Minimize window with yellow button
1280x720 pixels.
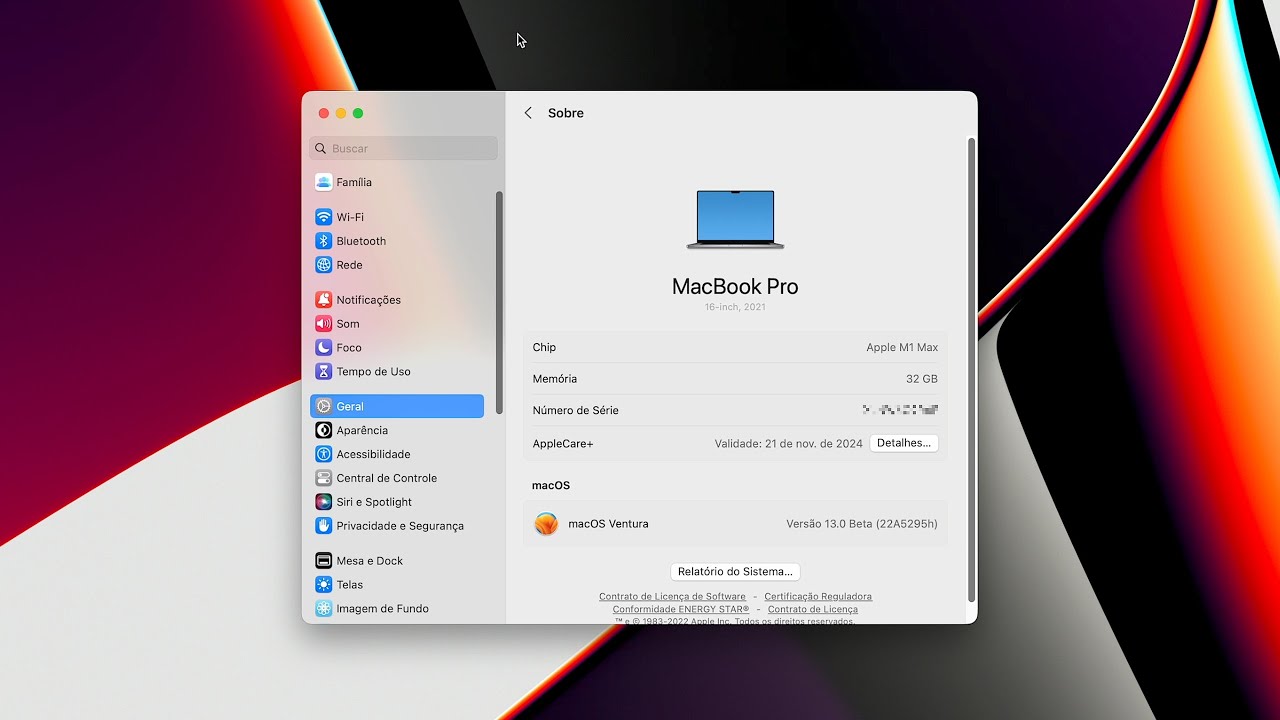(x=341, y=113)
